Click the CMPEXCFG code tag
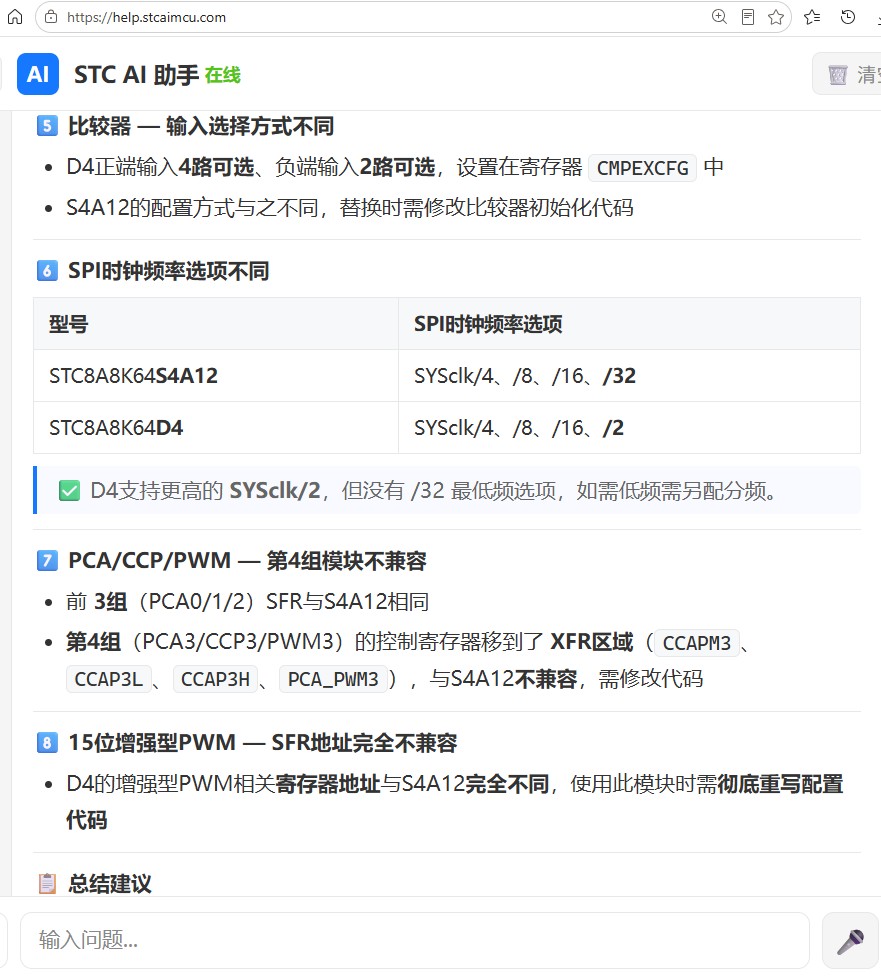 coord(643,168)
